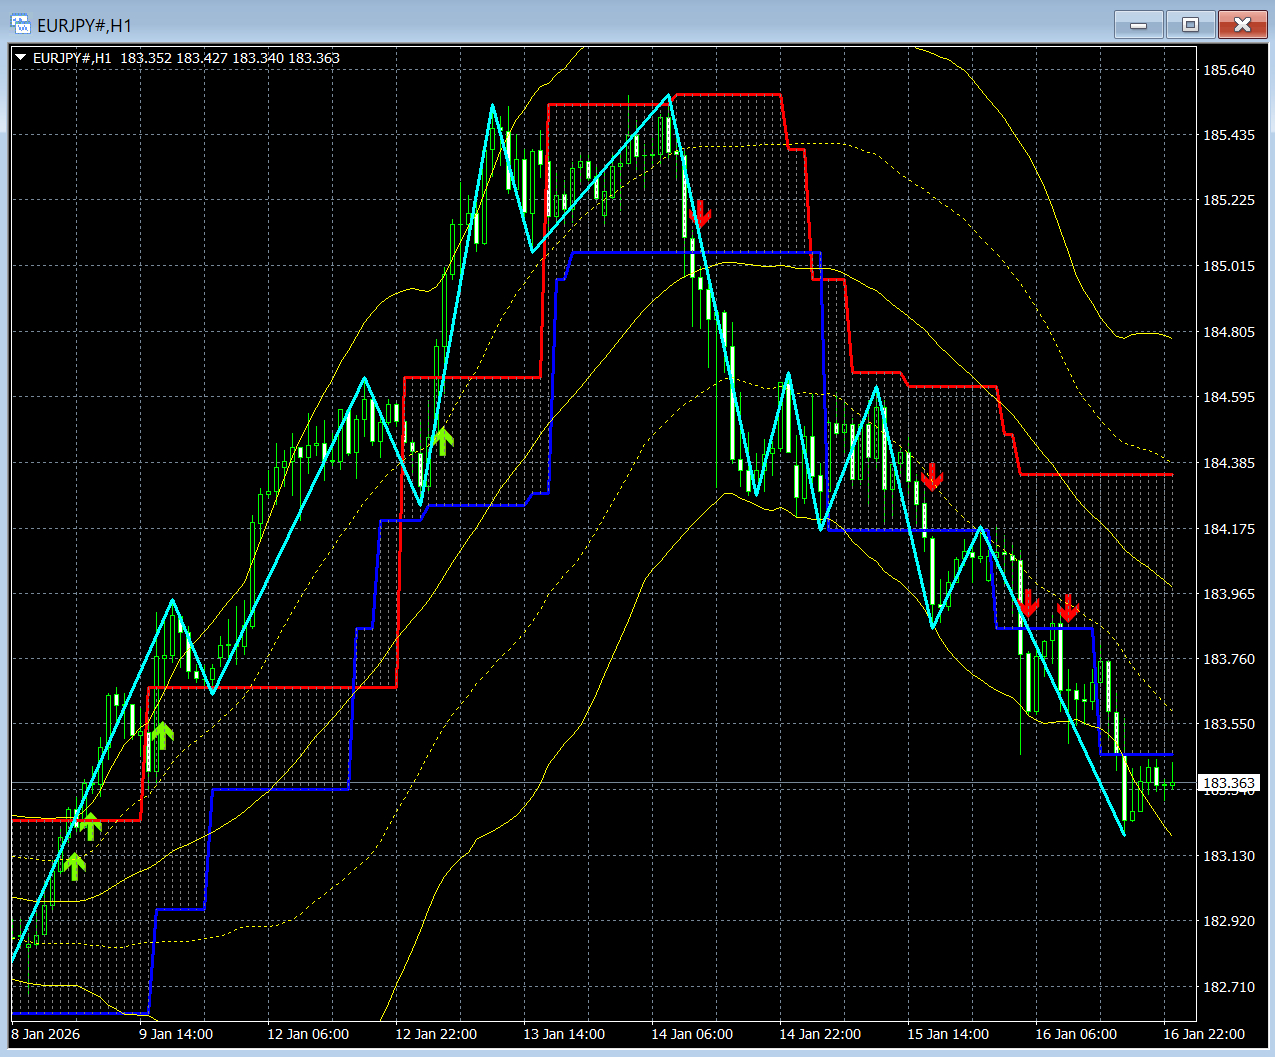Select the green buy arrow near 183.550 level
The width and height of the screenshot is (1275, 1057).
(162, 736)
